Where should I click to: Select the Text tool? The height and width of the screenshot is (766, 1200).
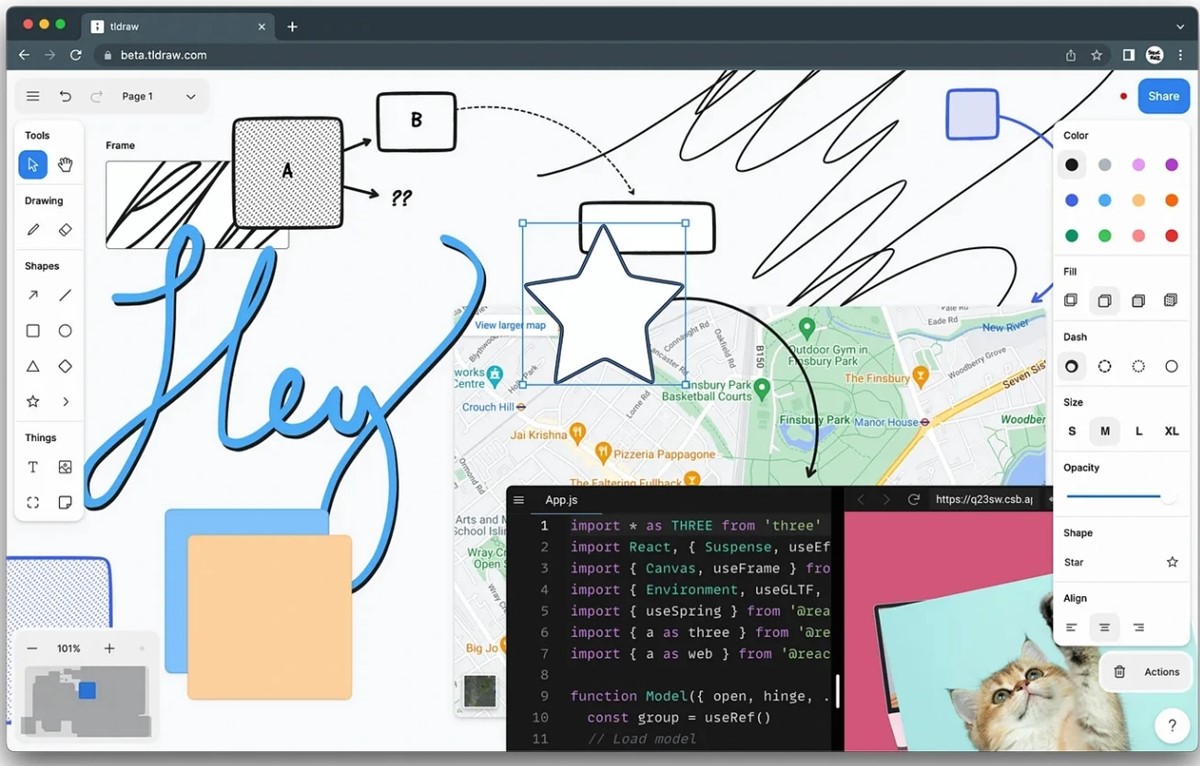pos(33,467)
